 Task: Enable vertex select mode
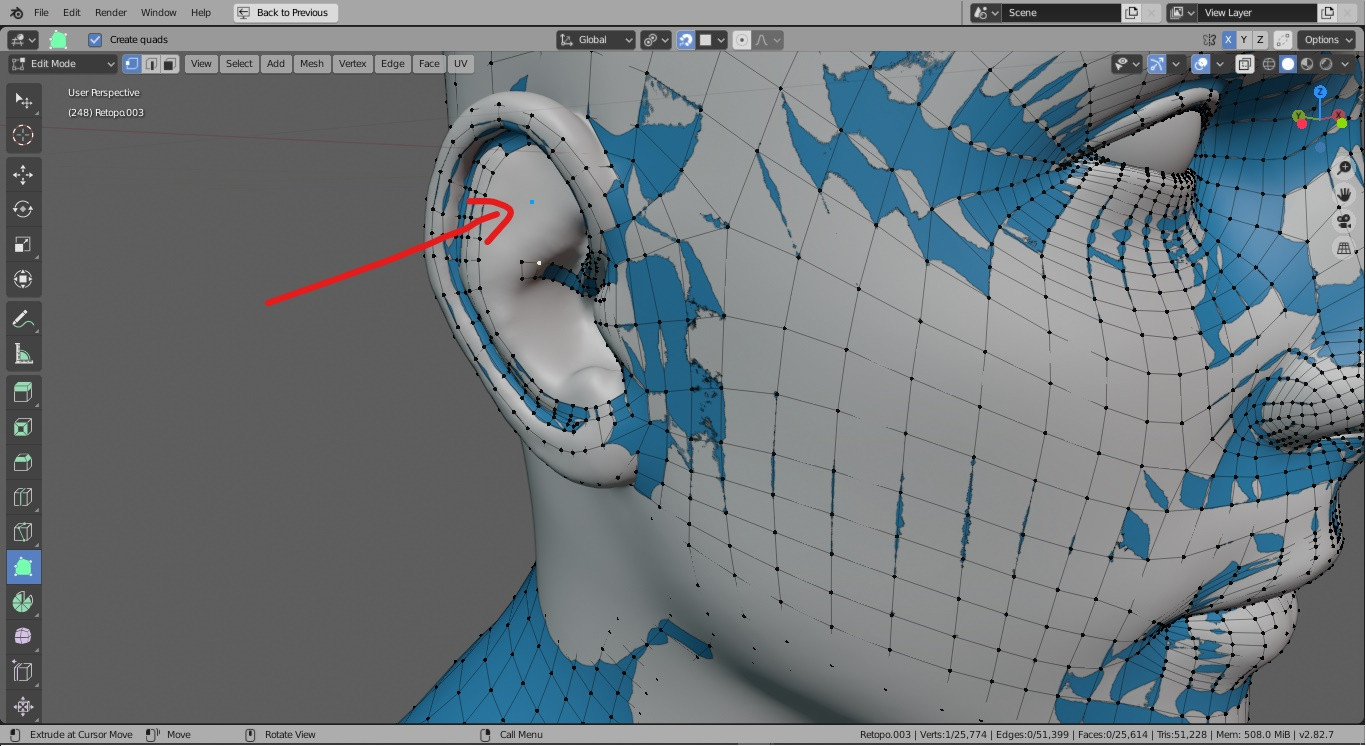131,64
